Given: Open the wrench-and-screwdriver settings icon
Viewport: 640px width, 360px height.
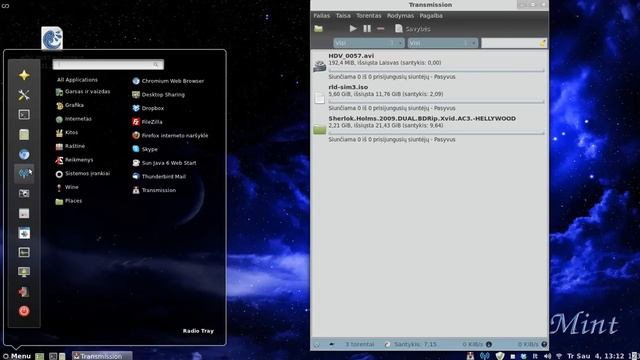Looking at the screenshot, I should [24, 95].
